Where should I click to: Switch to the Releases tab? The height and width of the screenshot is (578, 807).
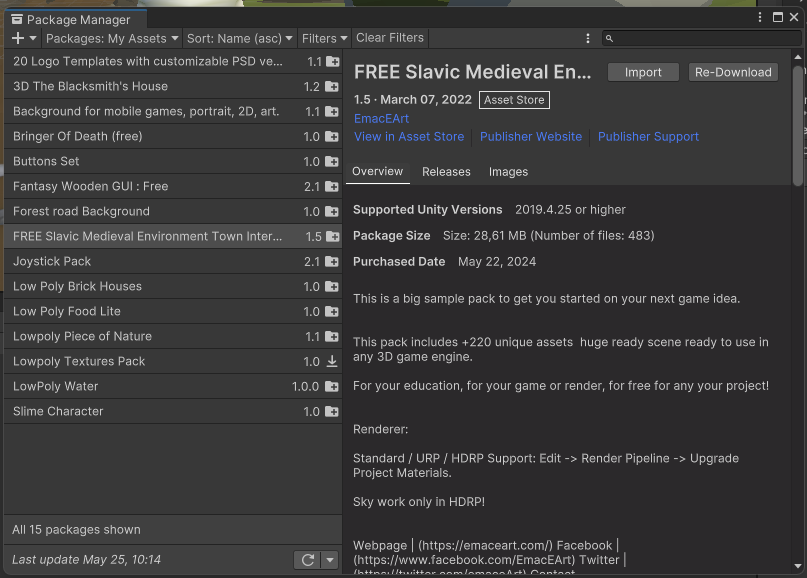[446, 172]
